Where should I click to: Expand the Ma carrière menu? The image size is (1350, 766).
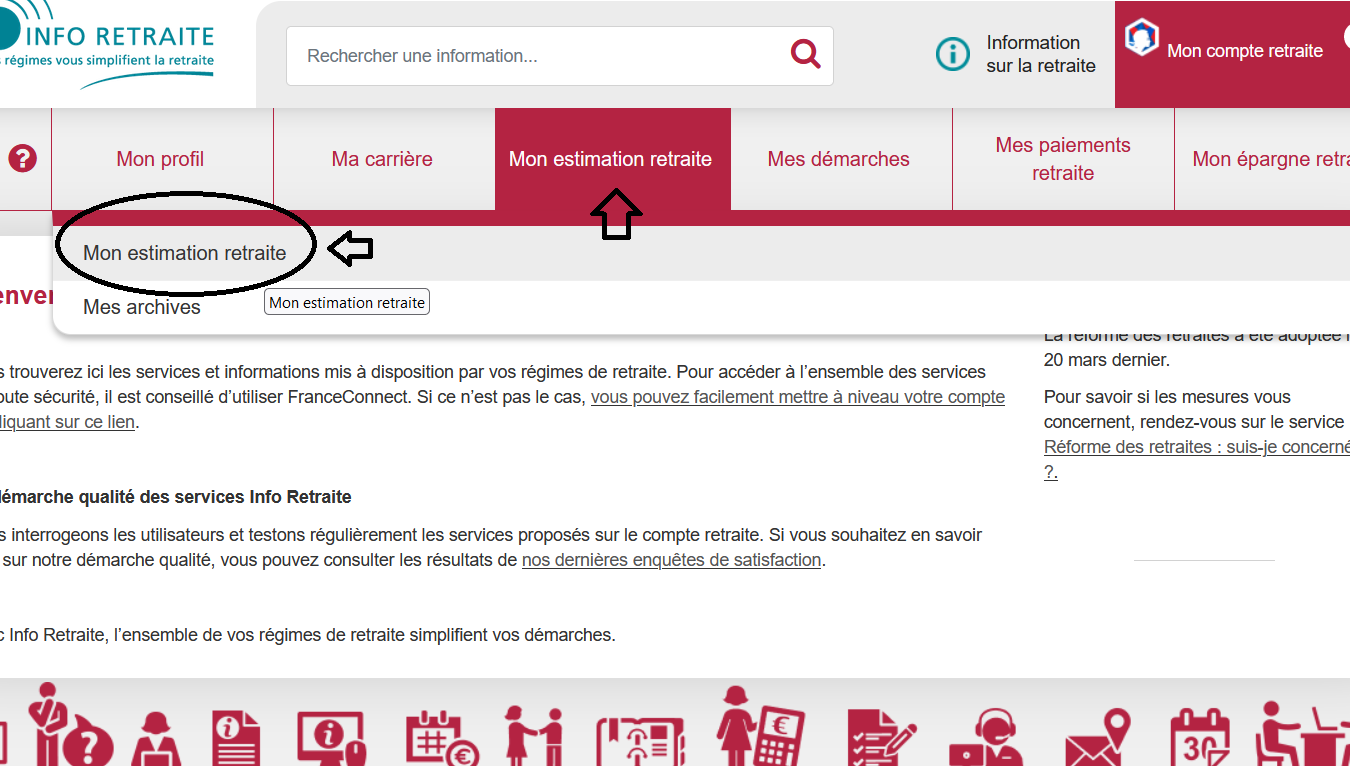pyautogui.click(x=382, y=159)
